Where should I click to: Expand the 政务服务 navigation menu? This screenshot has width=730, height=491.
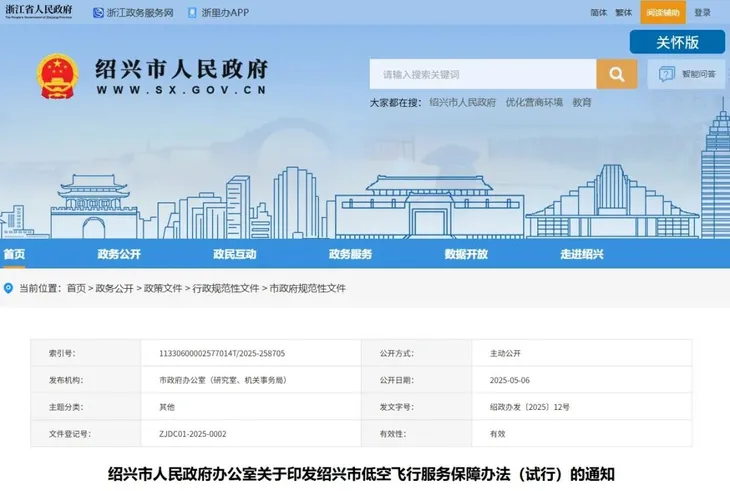click(x=351, y=254)
